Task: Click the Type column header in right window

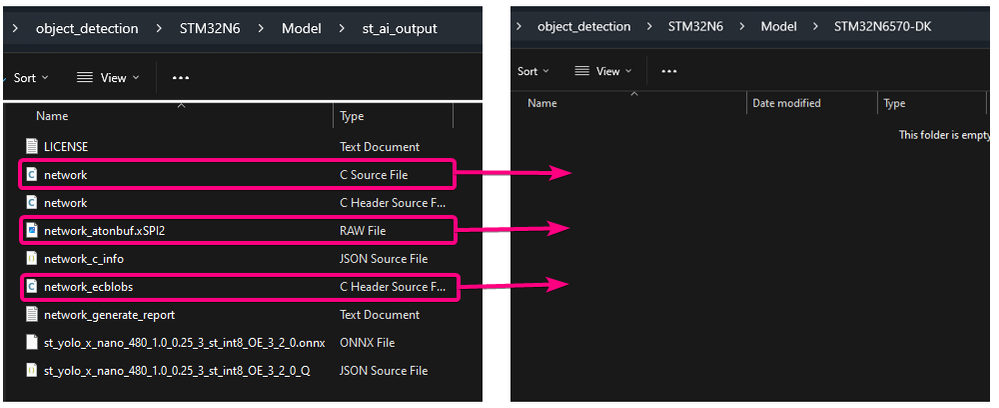Action: pos(894,103)
